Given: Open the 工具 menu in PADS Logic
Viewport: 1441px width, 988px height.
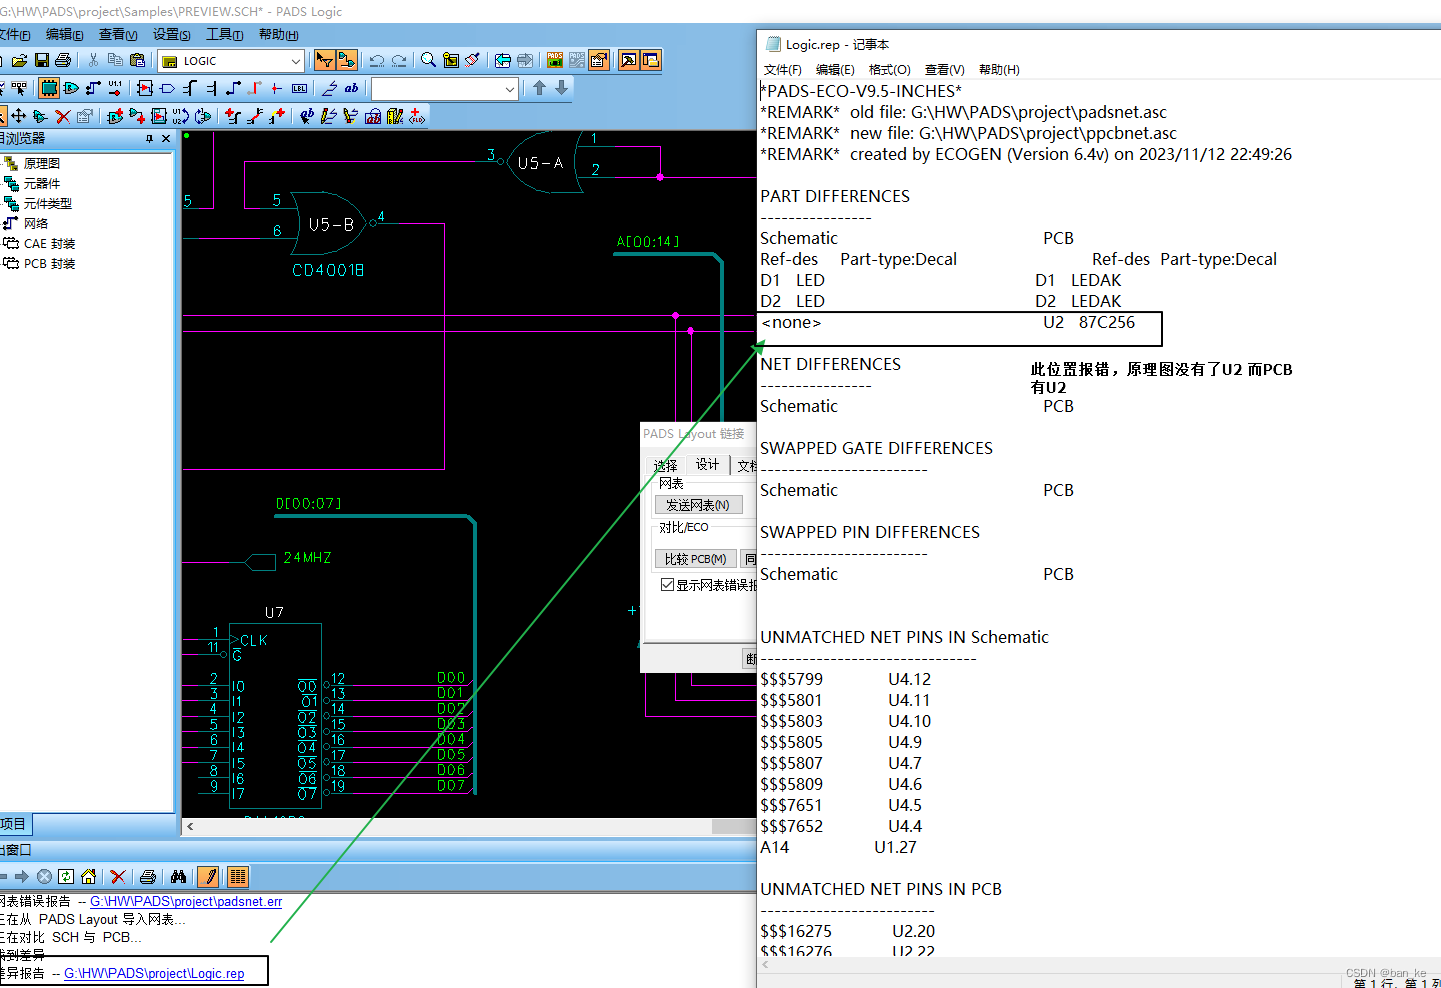Looking at the screenshot, I should coord(224,33).
